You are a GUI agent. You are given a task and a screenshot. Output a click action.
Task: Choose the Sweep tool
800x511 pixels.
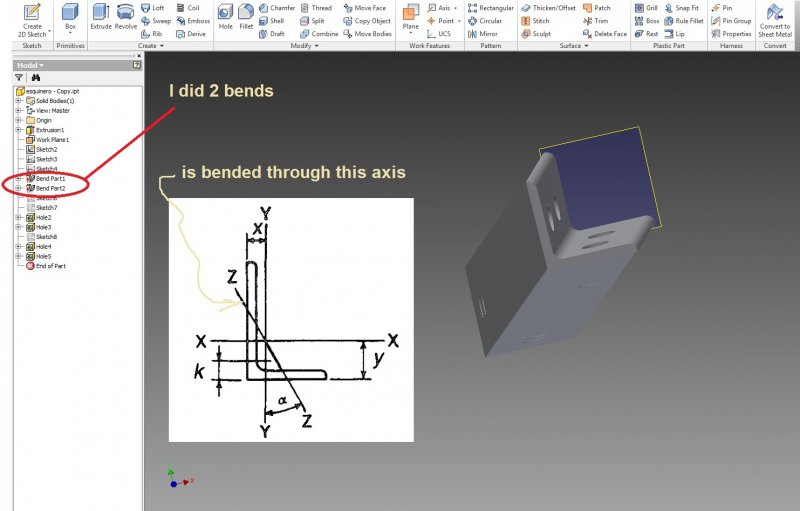coord(156,21)
